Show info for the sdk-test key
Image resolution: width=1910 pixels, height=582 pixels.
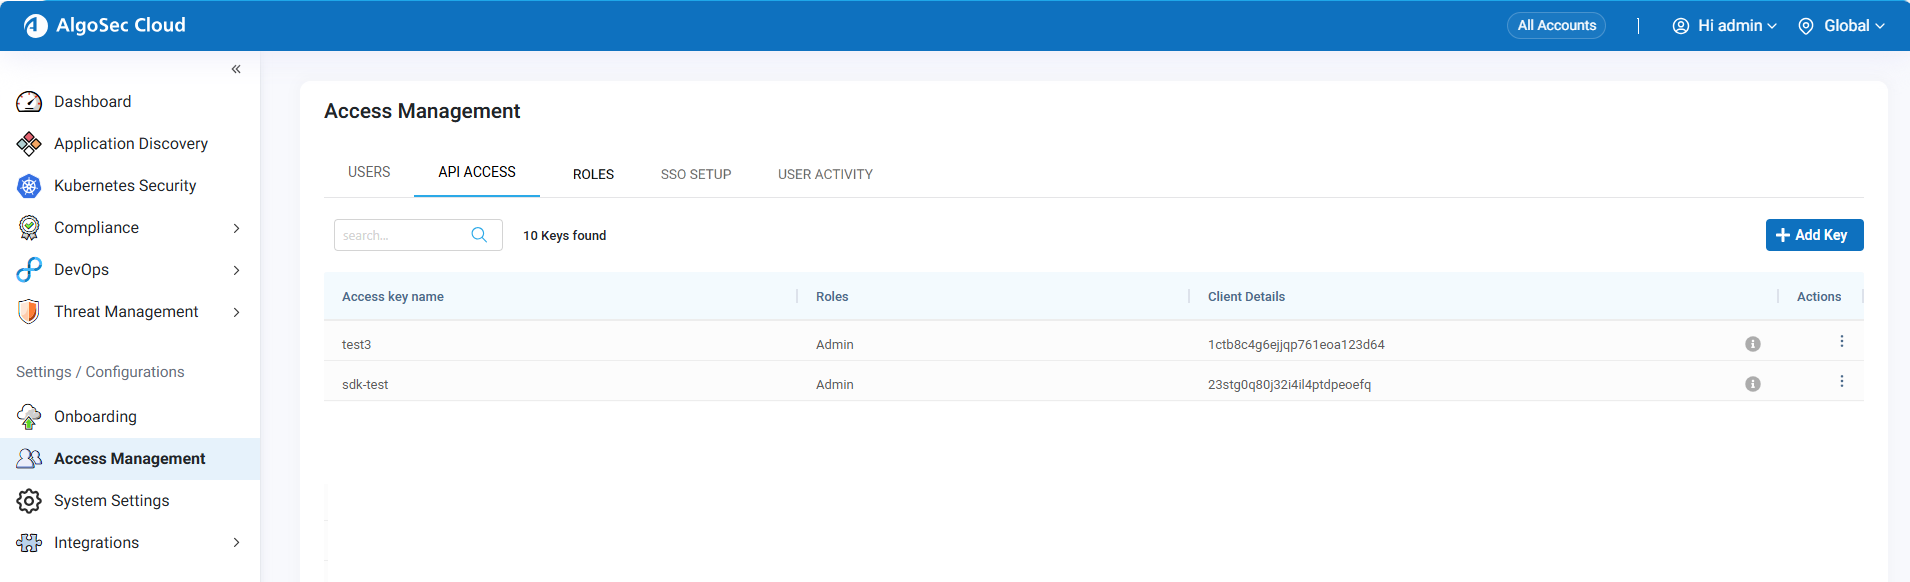1752,384
